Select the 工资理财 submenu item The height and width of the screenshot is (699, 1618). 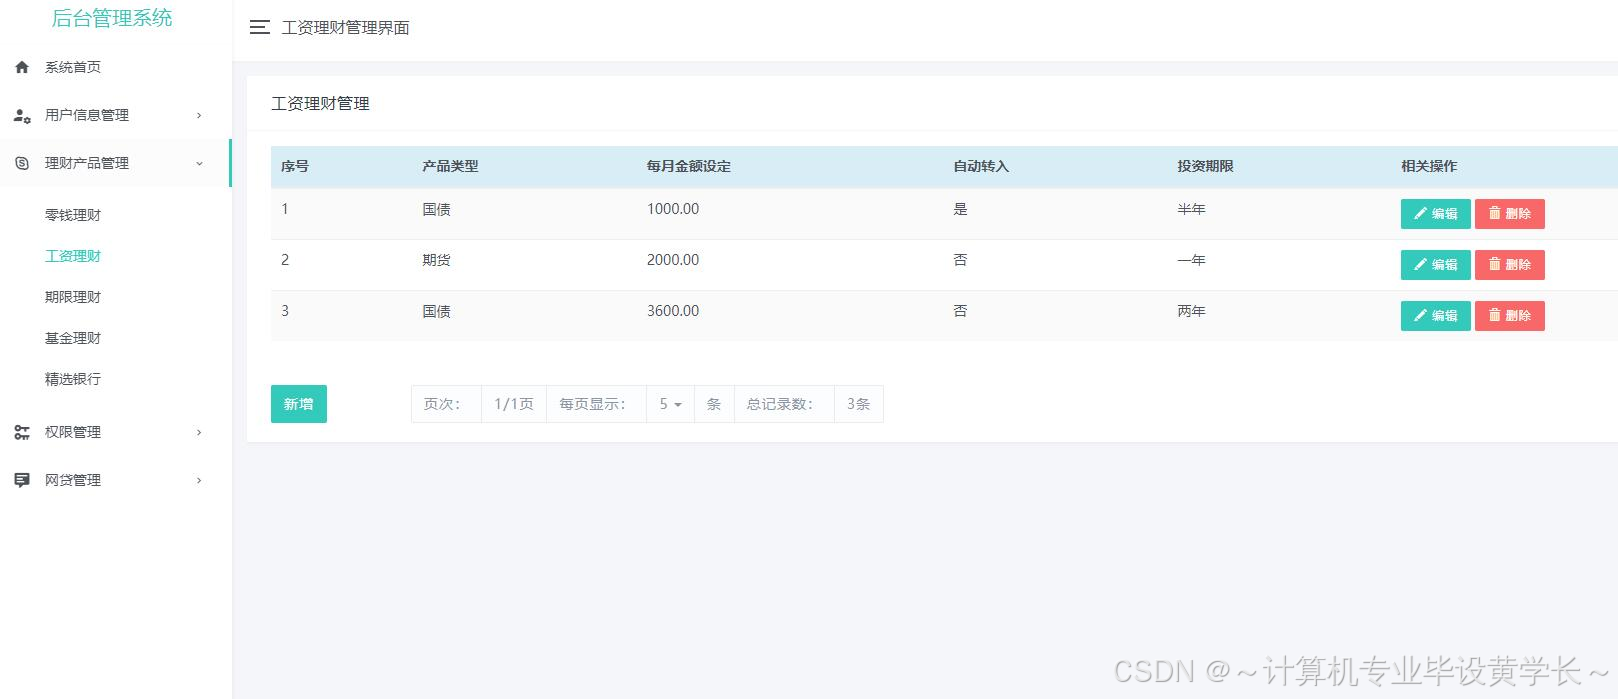(x=73, y=256)
